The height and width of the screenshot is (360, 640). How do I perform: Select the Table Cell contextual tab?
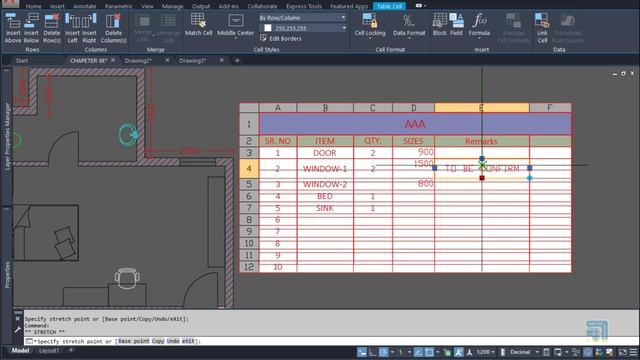pyautogui.click(x=389, y=6)
